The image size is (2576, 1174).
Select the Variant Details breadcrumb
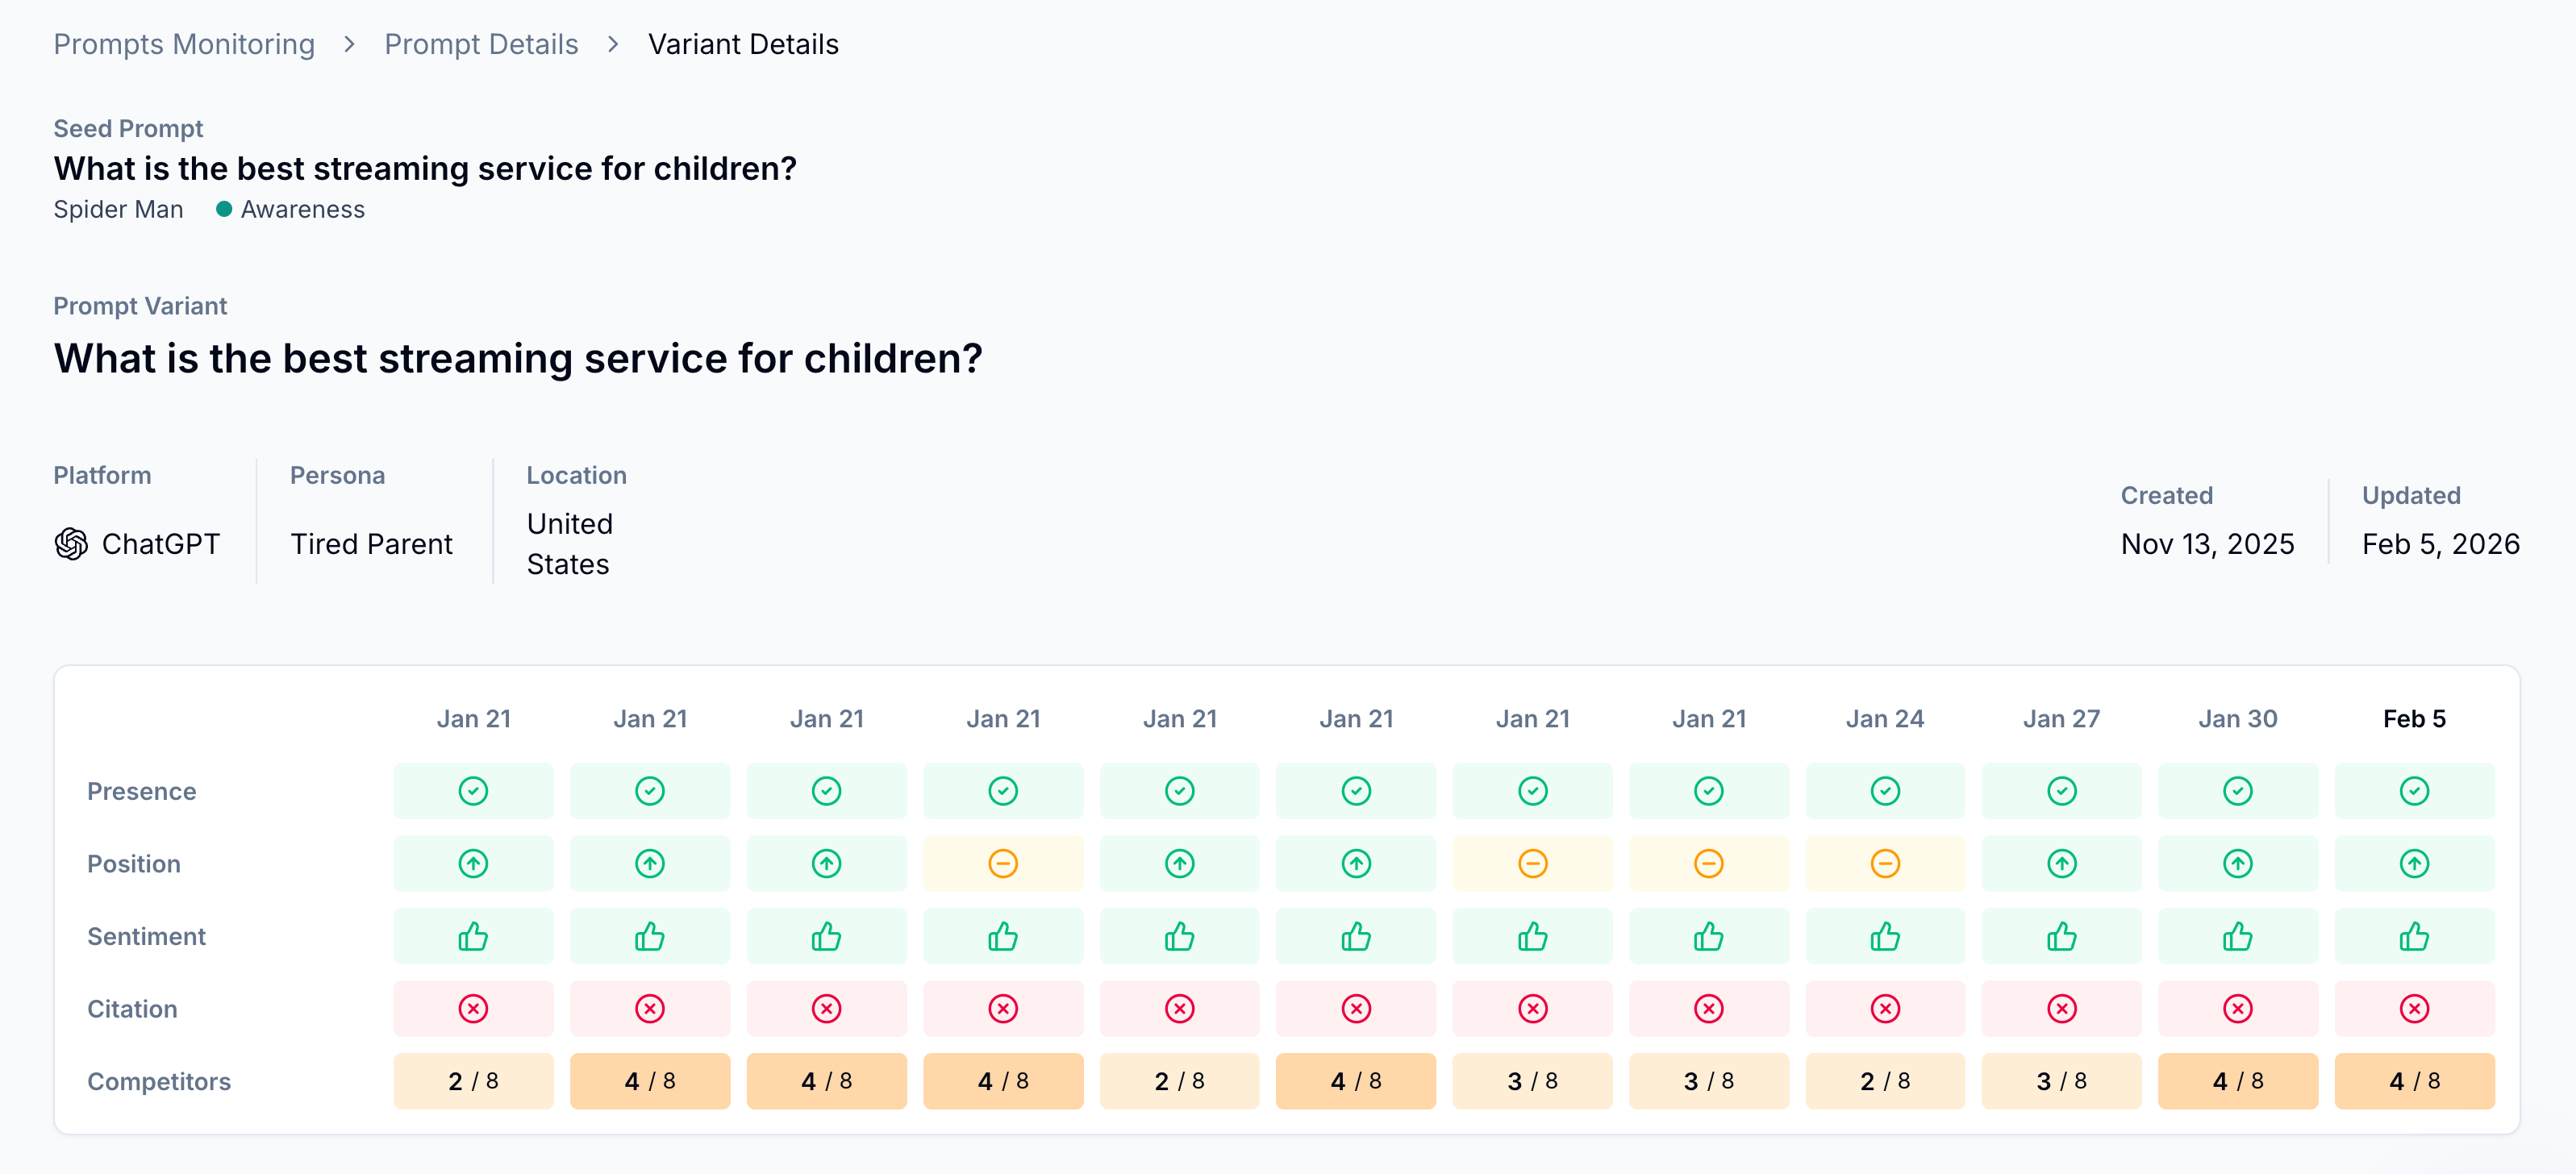(x=743, y=44)
